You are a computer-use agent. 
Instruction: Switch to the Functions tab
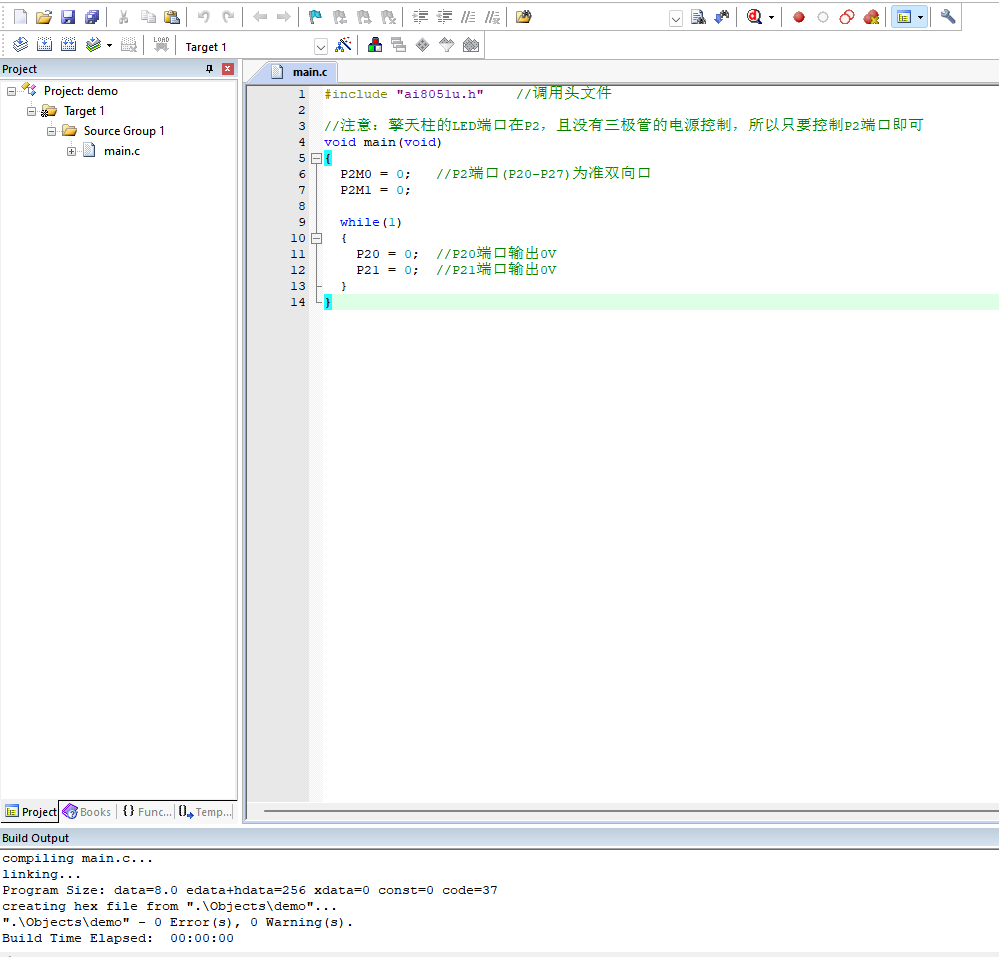click(x=147, y=812)
